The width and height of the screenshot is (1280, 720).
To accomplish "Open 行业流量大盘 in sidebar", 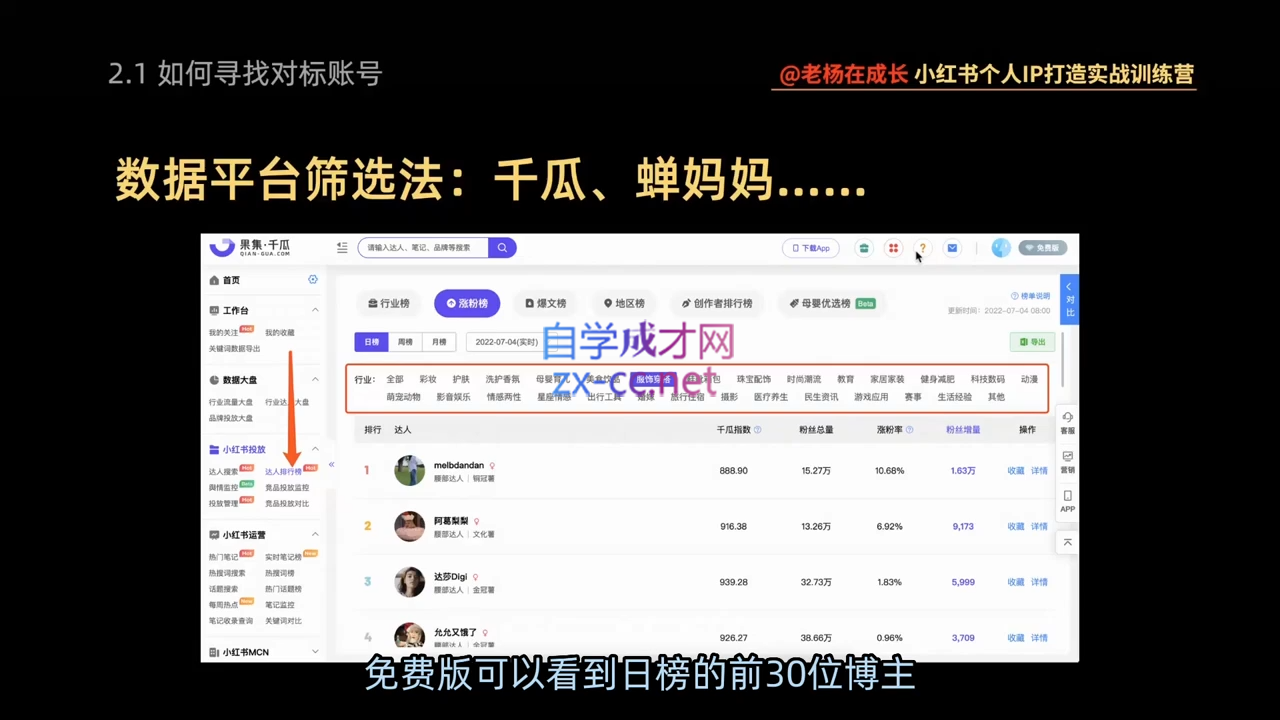I will pyautogui.click(x=231, y=402).
